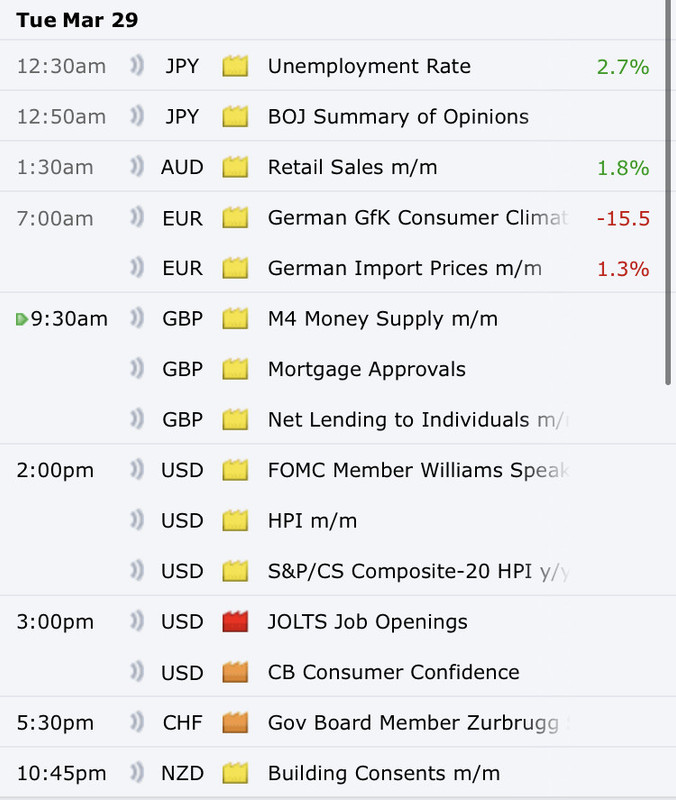Open FOMC Member Williams Speaks event
The image size is (676, 800).
[x=417, y=470]
